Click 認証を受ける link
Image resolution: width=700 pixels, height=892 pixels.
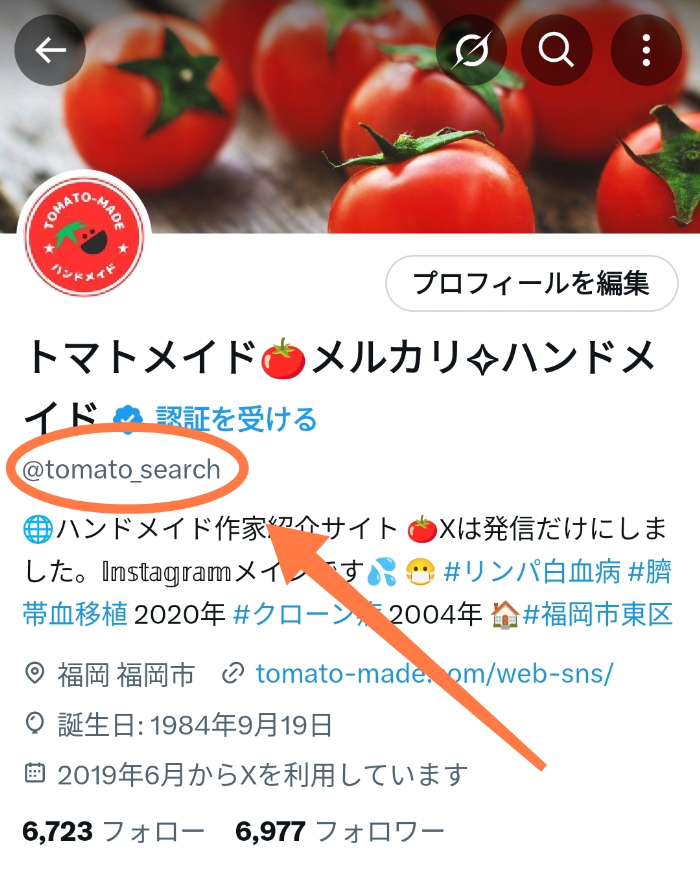(x=236, y=419)
